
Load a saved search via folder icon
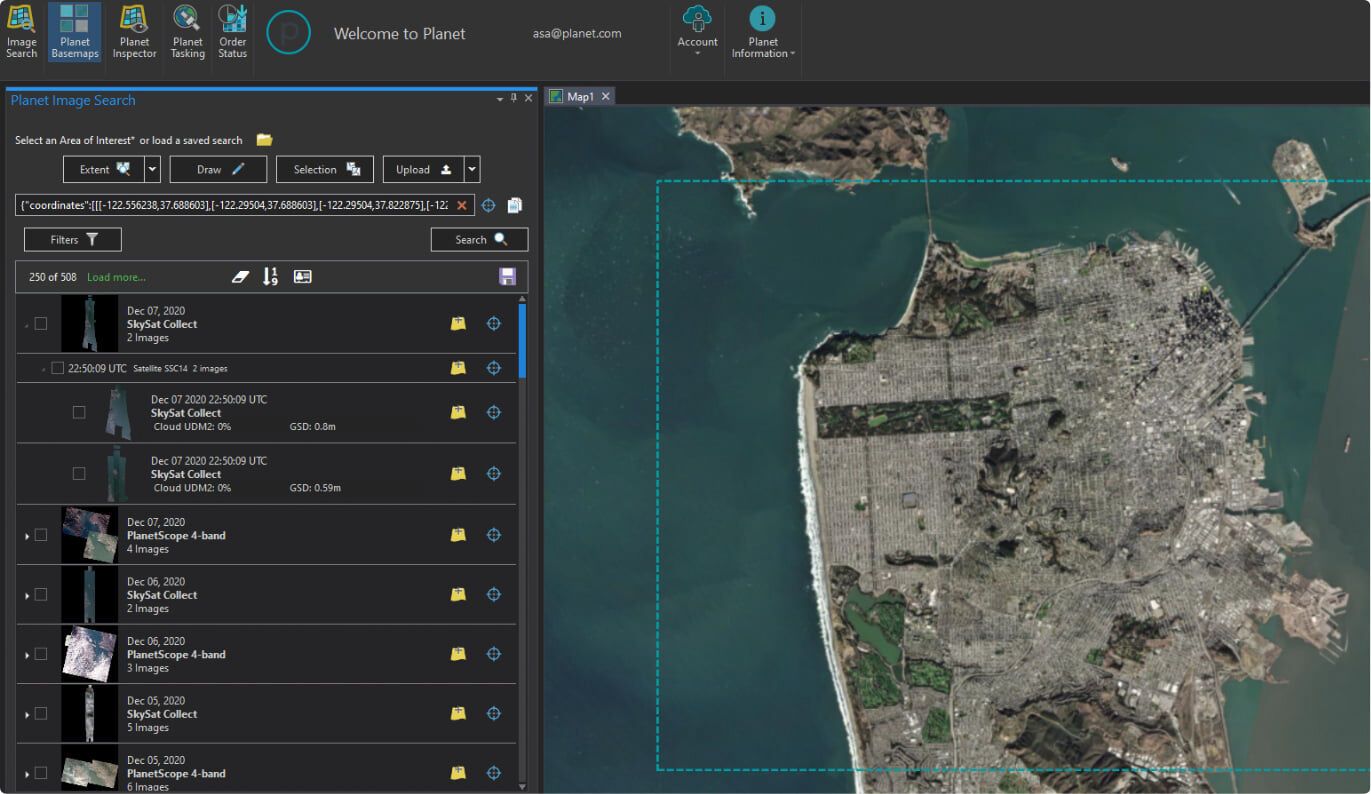[x=264, y=140]
